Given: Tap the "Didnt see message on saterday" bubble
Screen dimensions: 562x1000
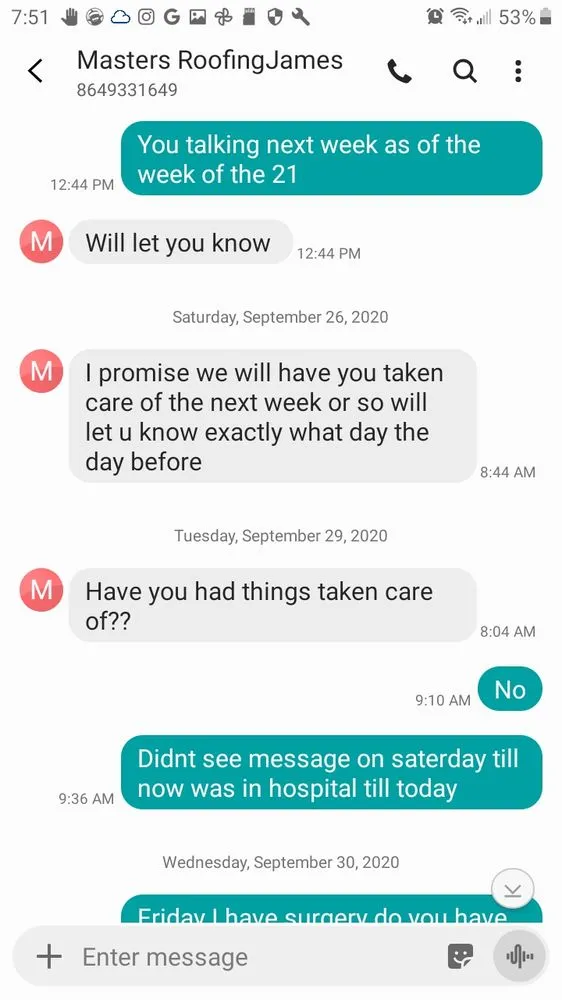Looking at the screenshot, I should 332,772.
